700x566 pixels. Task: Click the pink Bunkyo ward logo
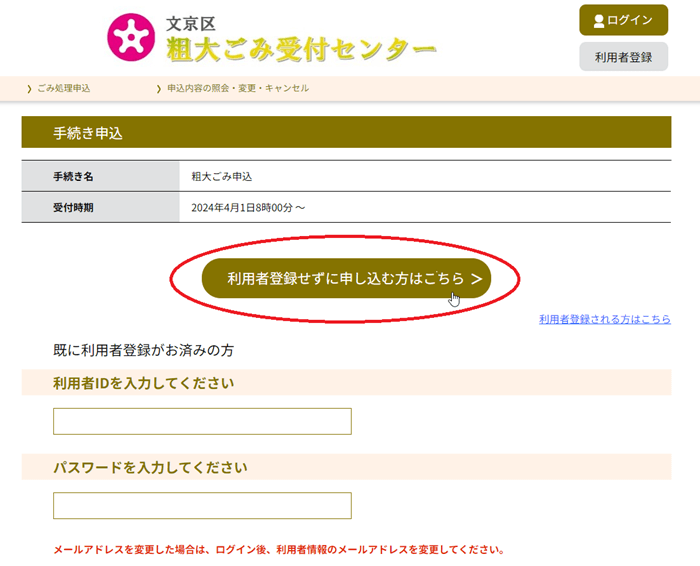click(131, 37)
